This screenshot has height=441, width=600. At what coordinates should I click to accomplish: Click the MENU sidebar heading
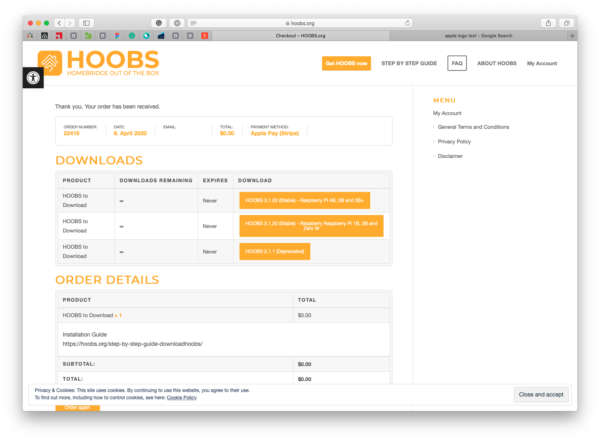tap(444, 100)
